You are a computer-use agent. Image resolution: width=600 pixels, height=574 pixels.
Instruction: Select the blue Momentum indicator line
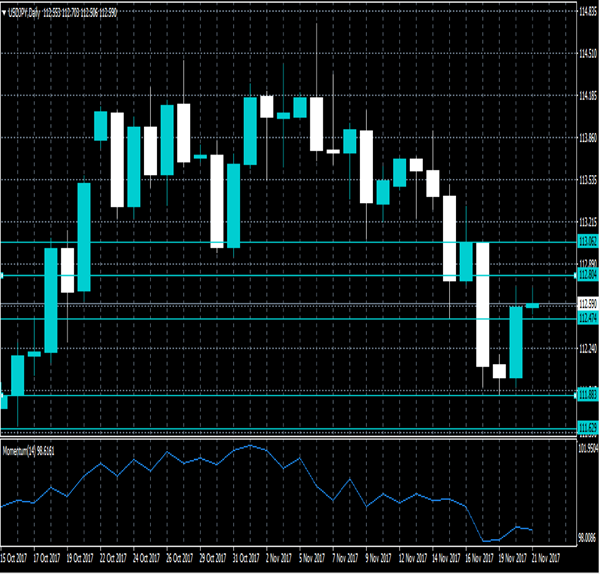coord(266,493)
